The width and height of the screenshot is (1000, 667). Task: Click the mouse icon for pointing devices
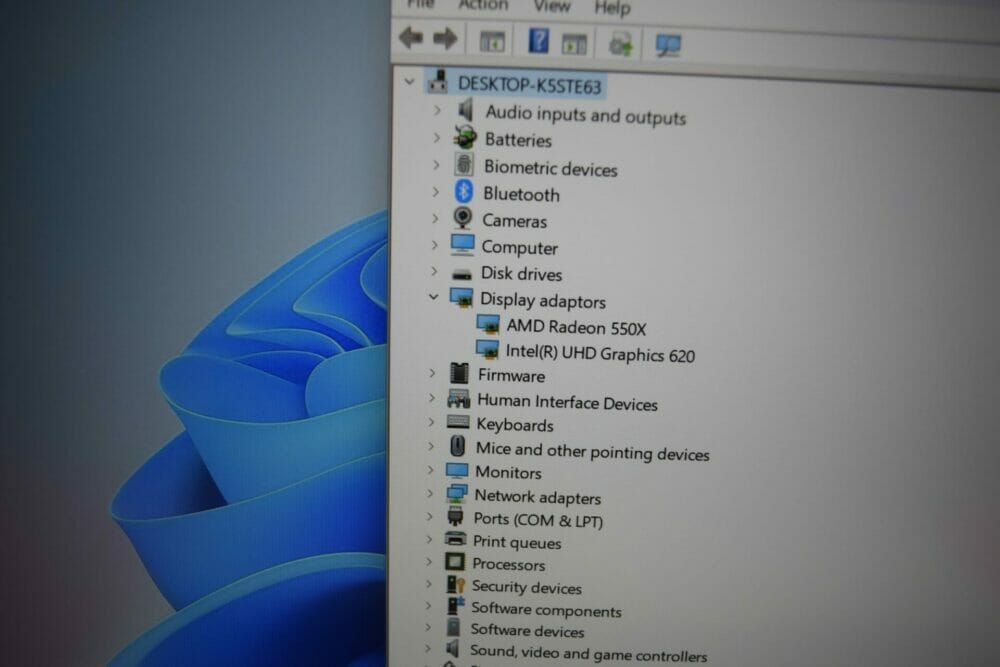pos(457,446)
